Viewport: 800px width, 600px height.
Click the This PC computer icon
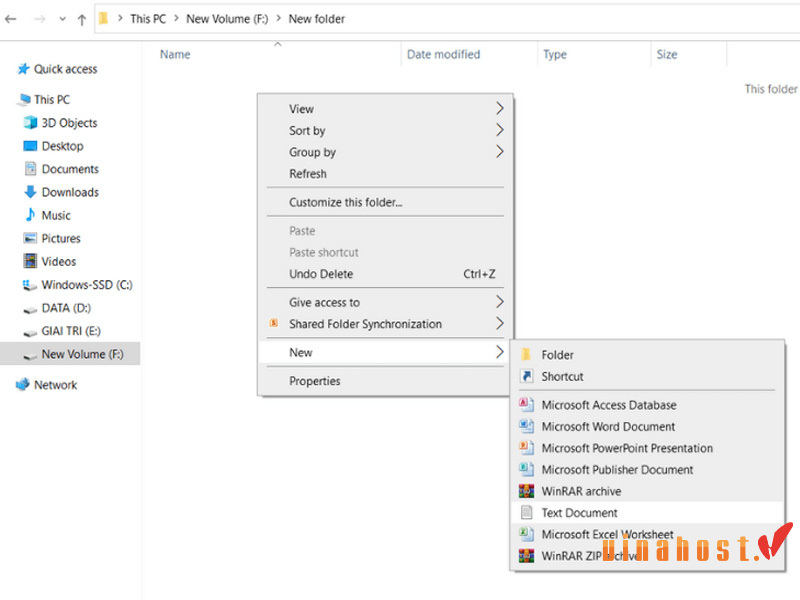click(x=23, y=100)
